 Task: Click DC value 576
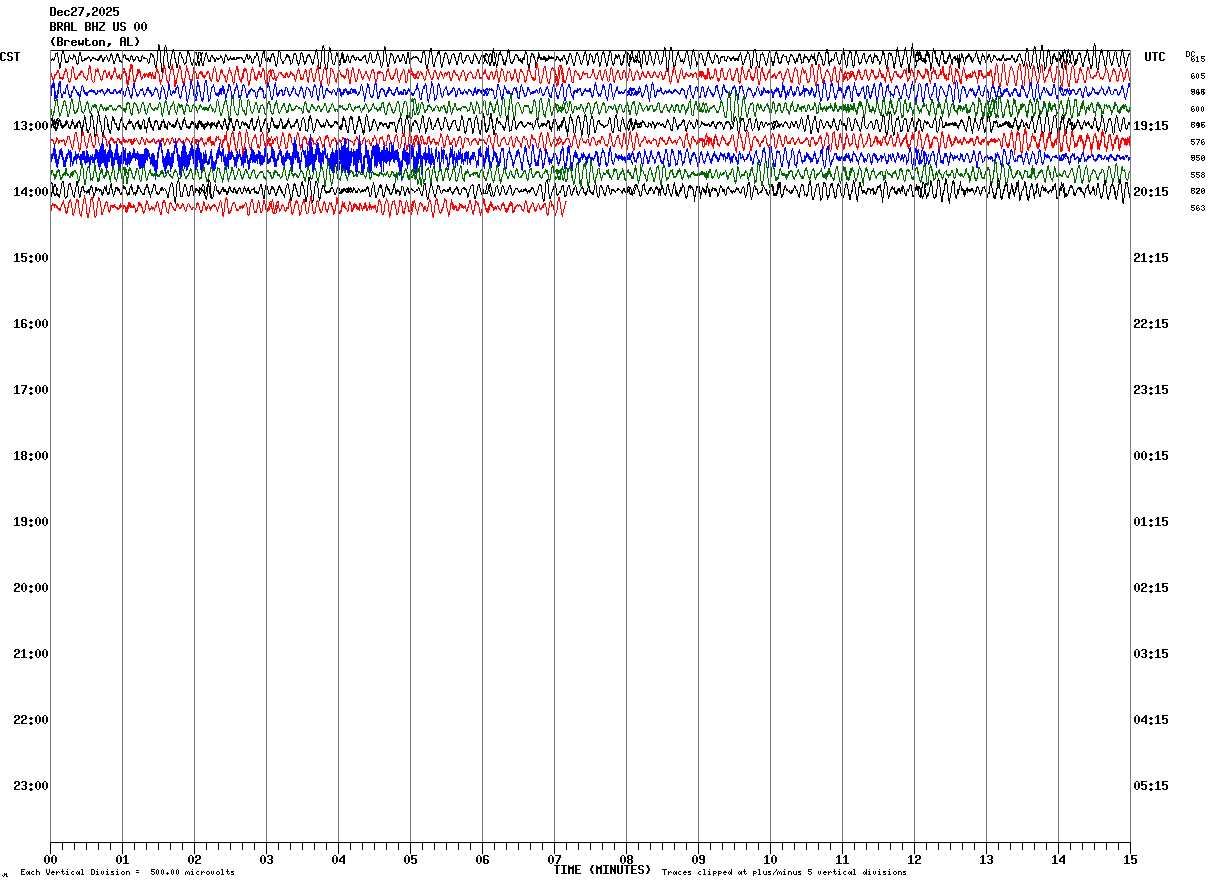(x=1198, y=142)
